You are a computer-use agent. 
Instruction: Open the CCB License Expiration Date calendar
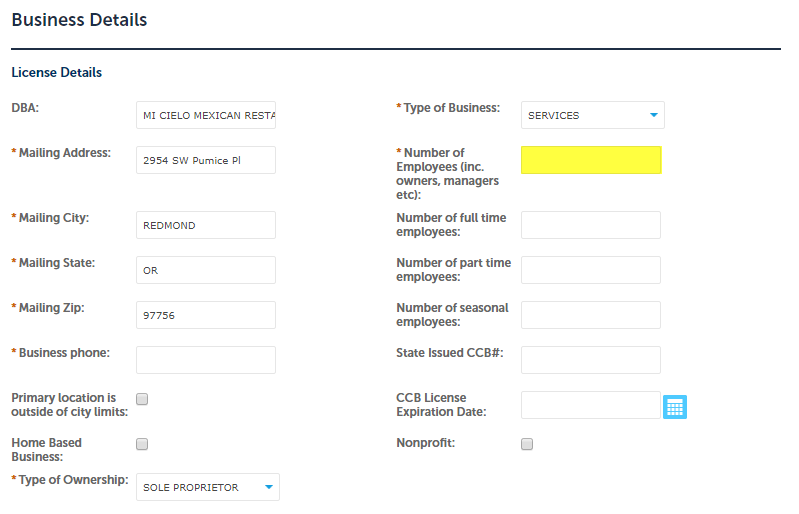point(675,407)
